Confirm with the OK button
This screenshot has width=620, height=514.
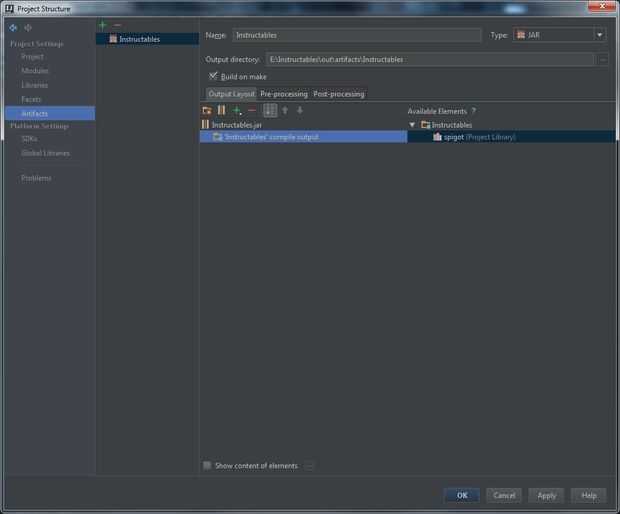tap(462, 495)
